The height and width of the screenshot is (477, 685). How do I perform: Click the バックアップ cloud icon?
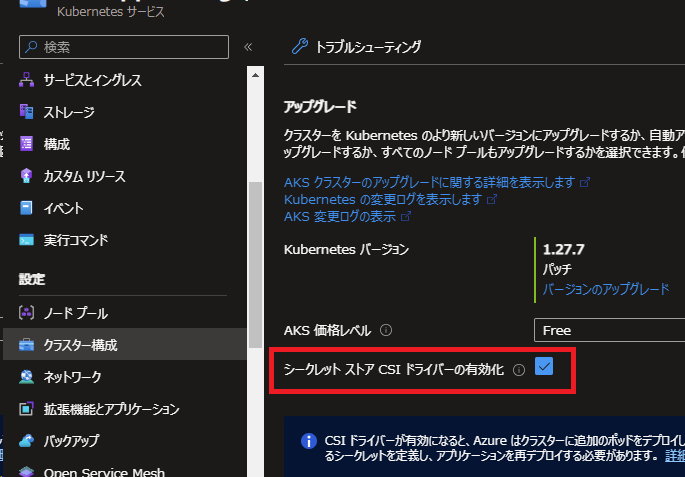(27, 441)
